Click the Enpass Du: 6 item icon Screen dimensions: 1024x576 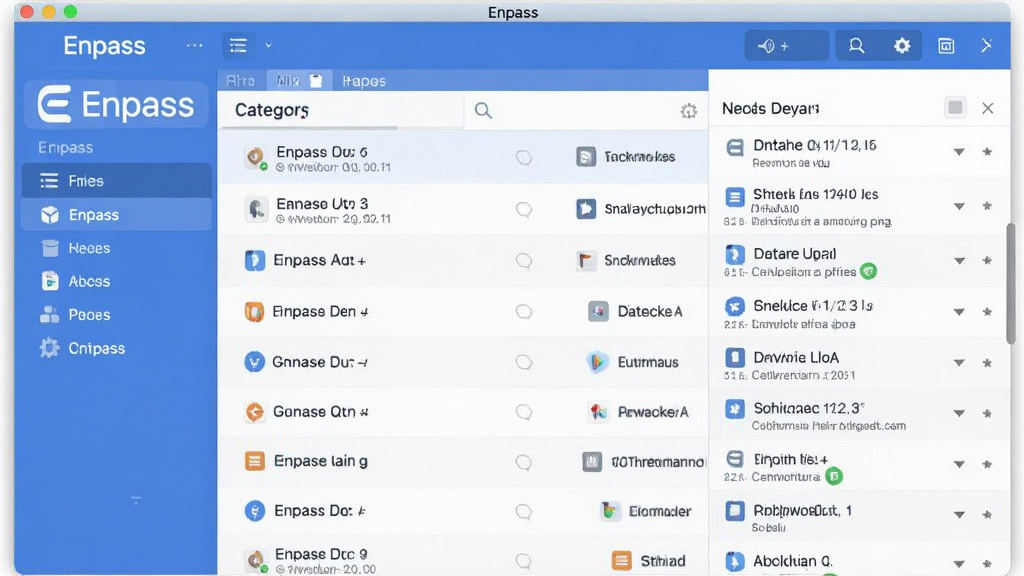[255, 157]
